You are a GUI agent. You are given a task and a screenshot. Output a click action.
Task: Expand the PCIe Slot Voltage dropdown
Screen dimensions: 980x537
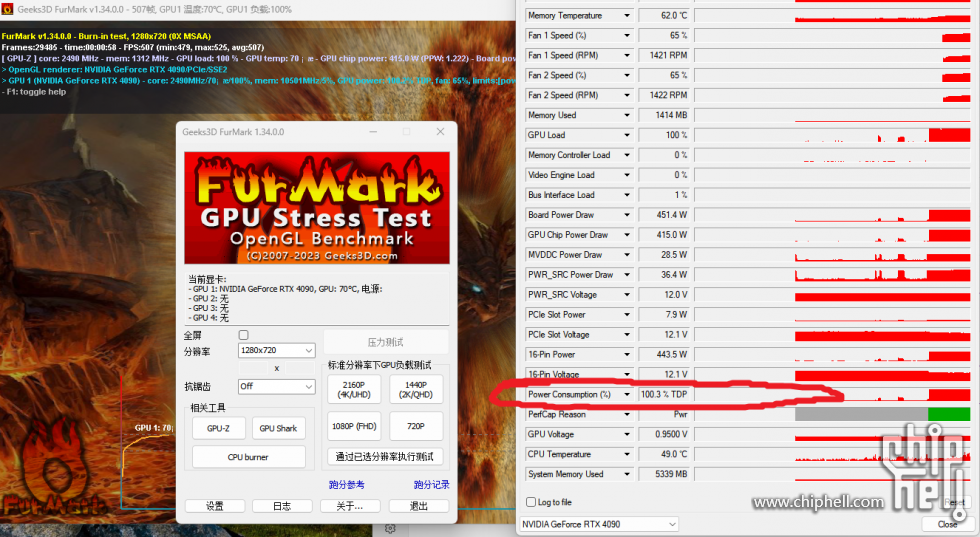[x=627, y=335]
